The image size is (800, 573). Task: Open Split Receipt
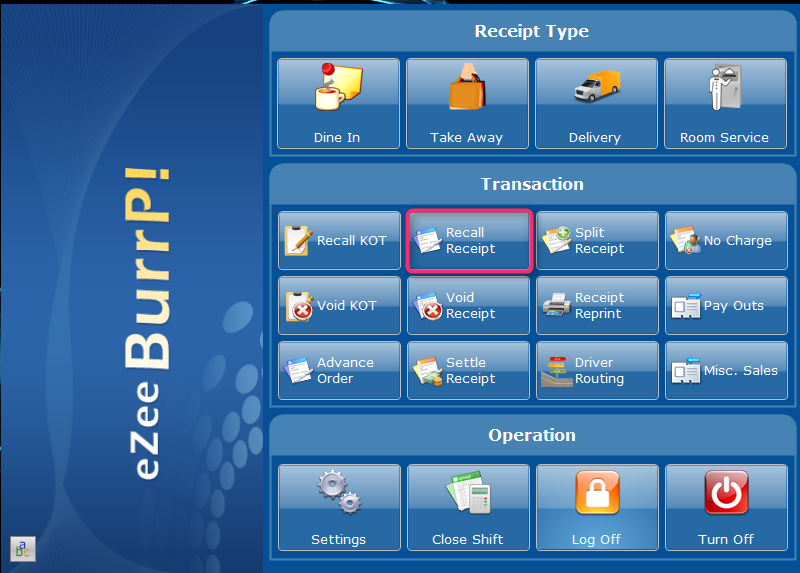[597, 240]
